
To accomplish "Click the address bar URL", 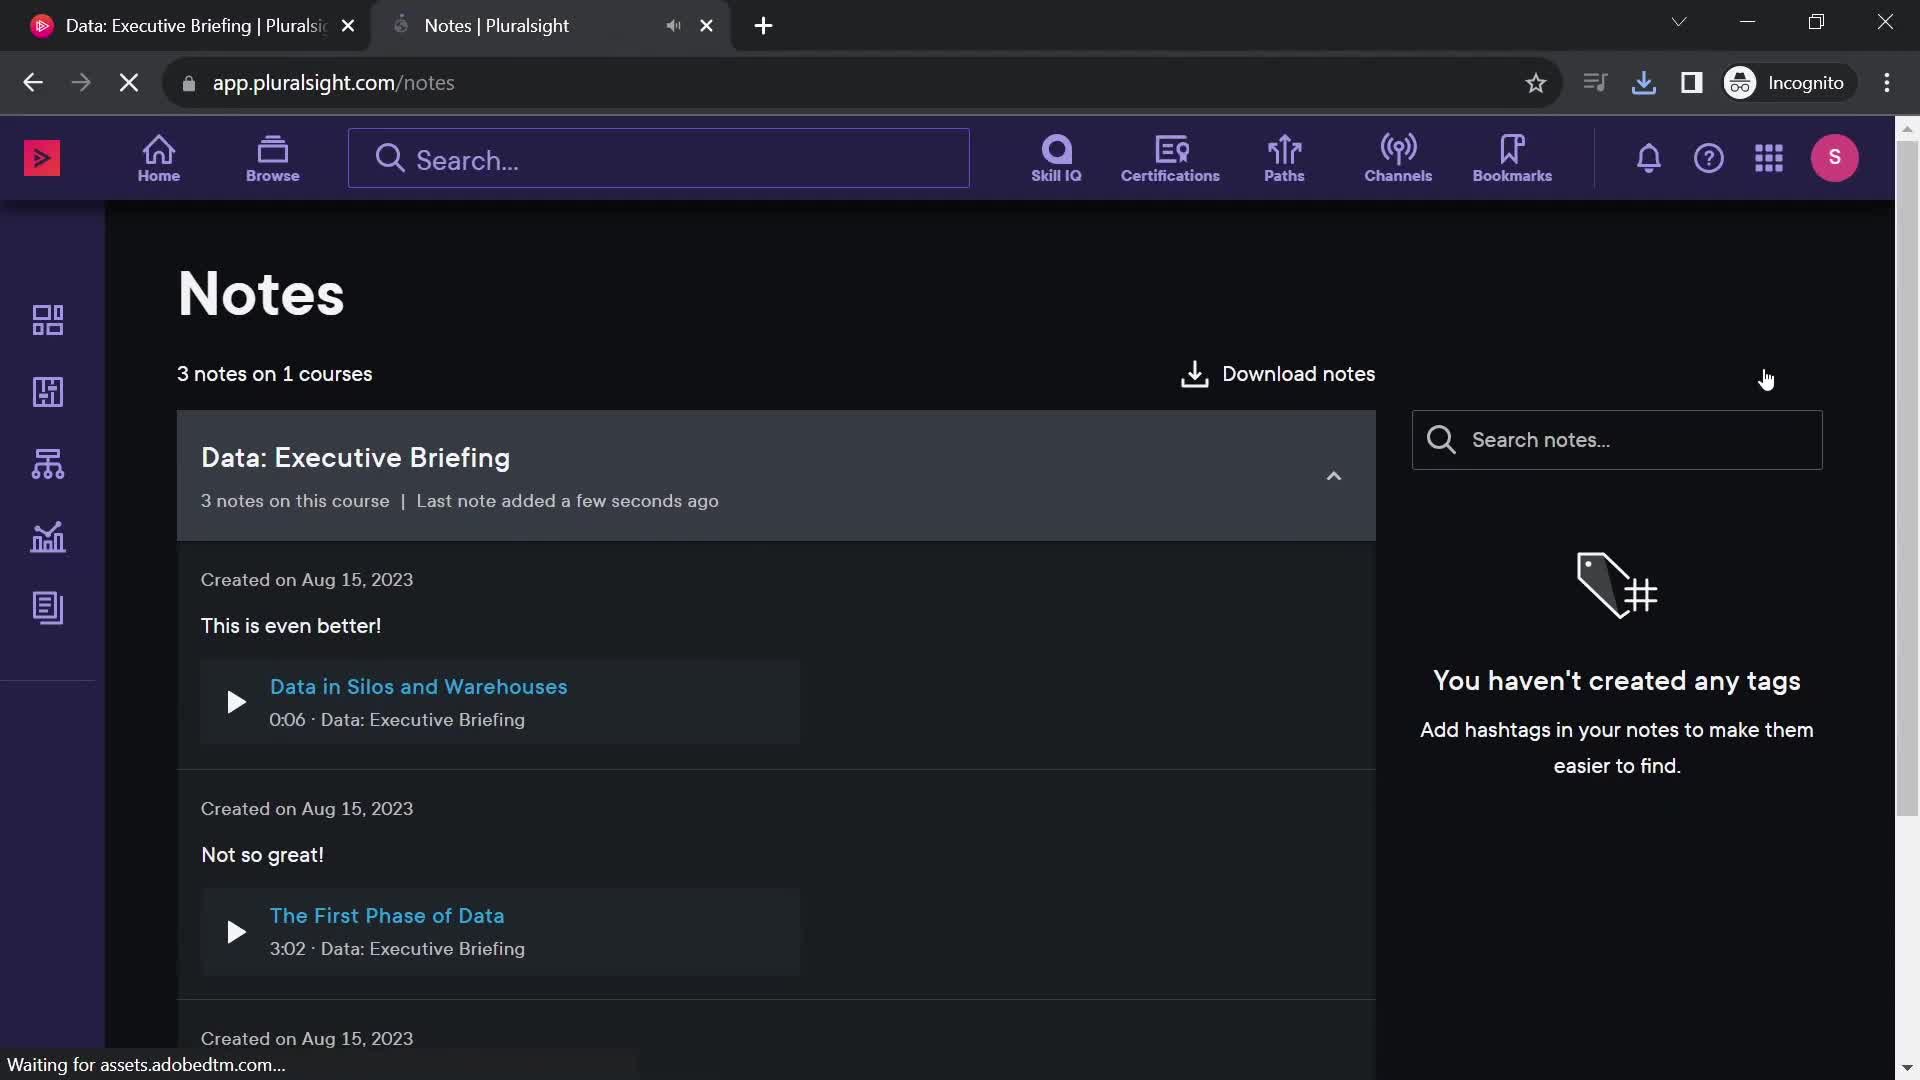I will [x=333, y=83].
